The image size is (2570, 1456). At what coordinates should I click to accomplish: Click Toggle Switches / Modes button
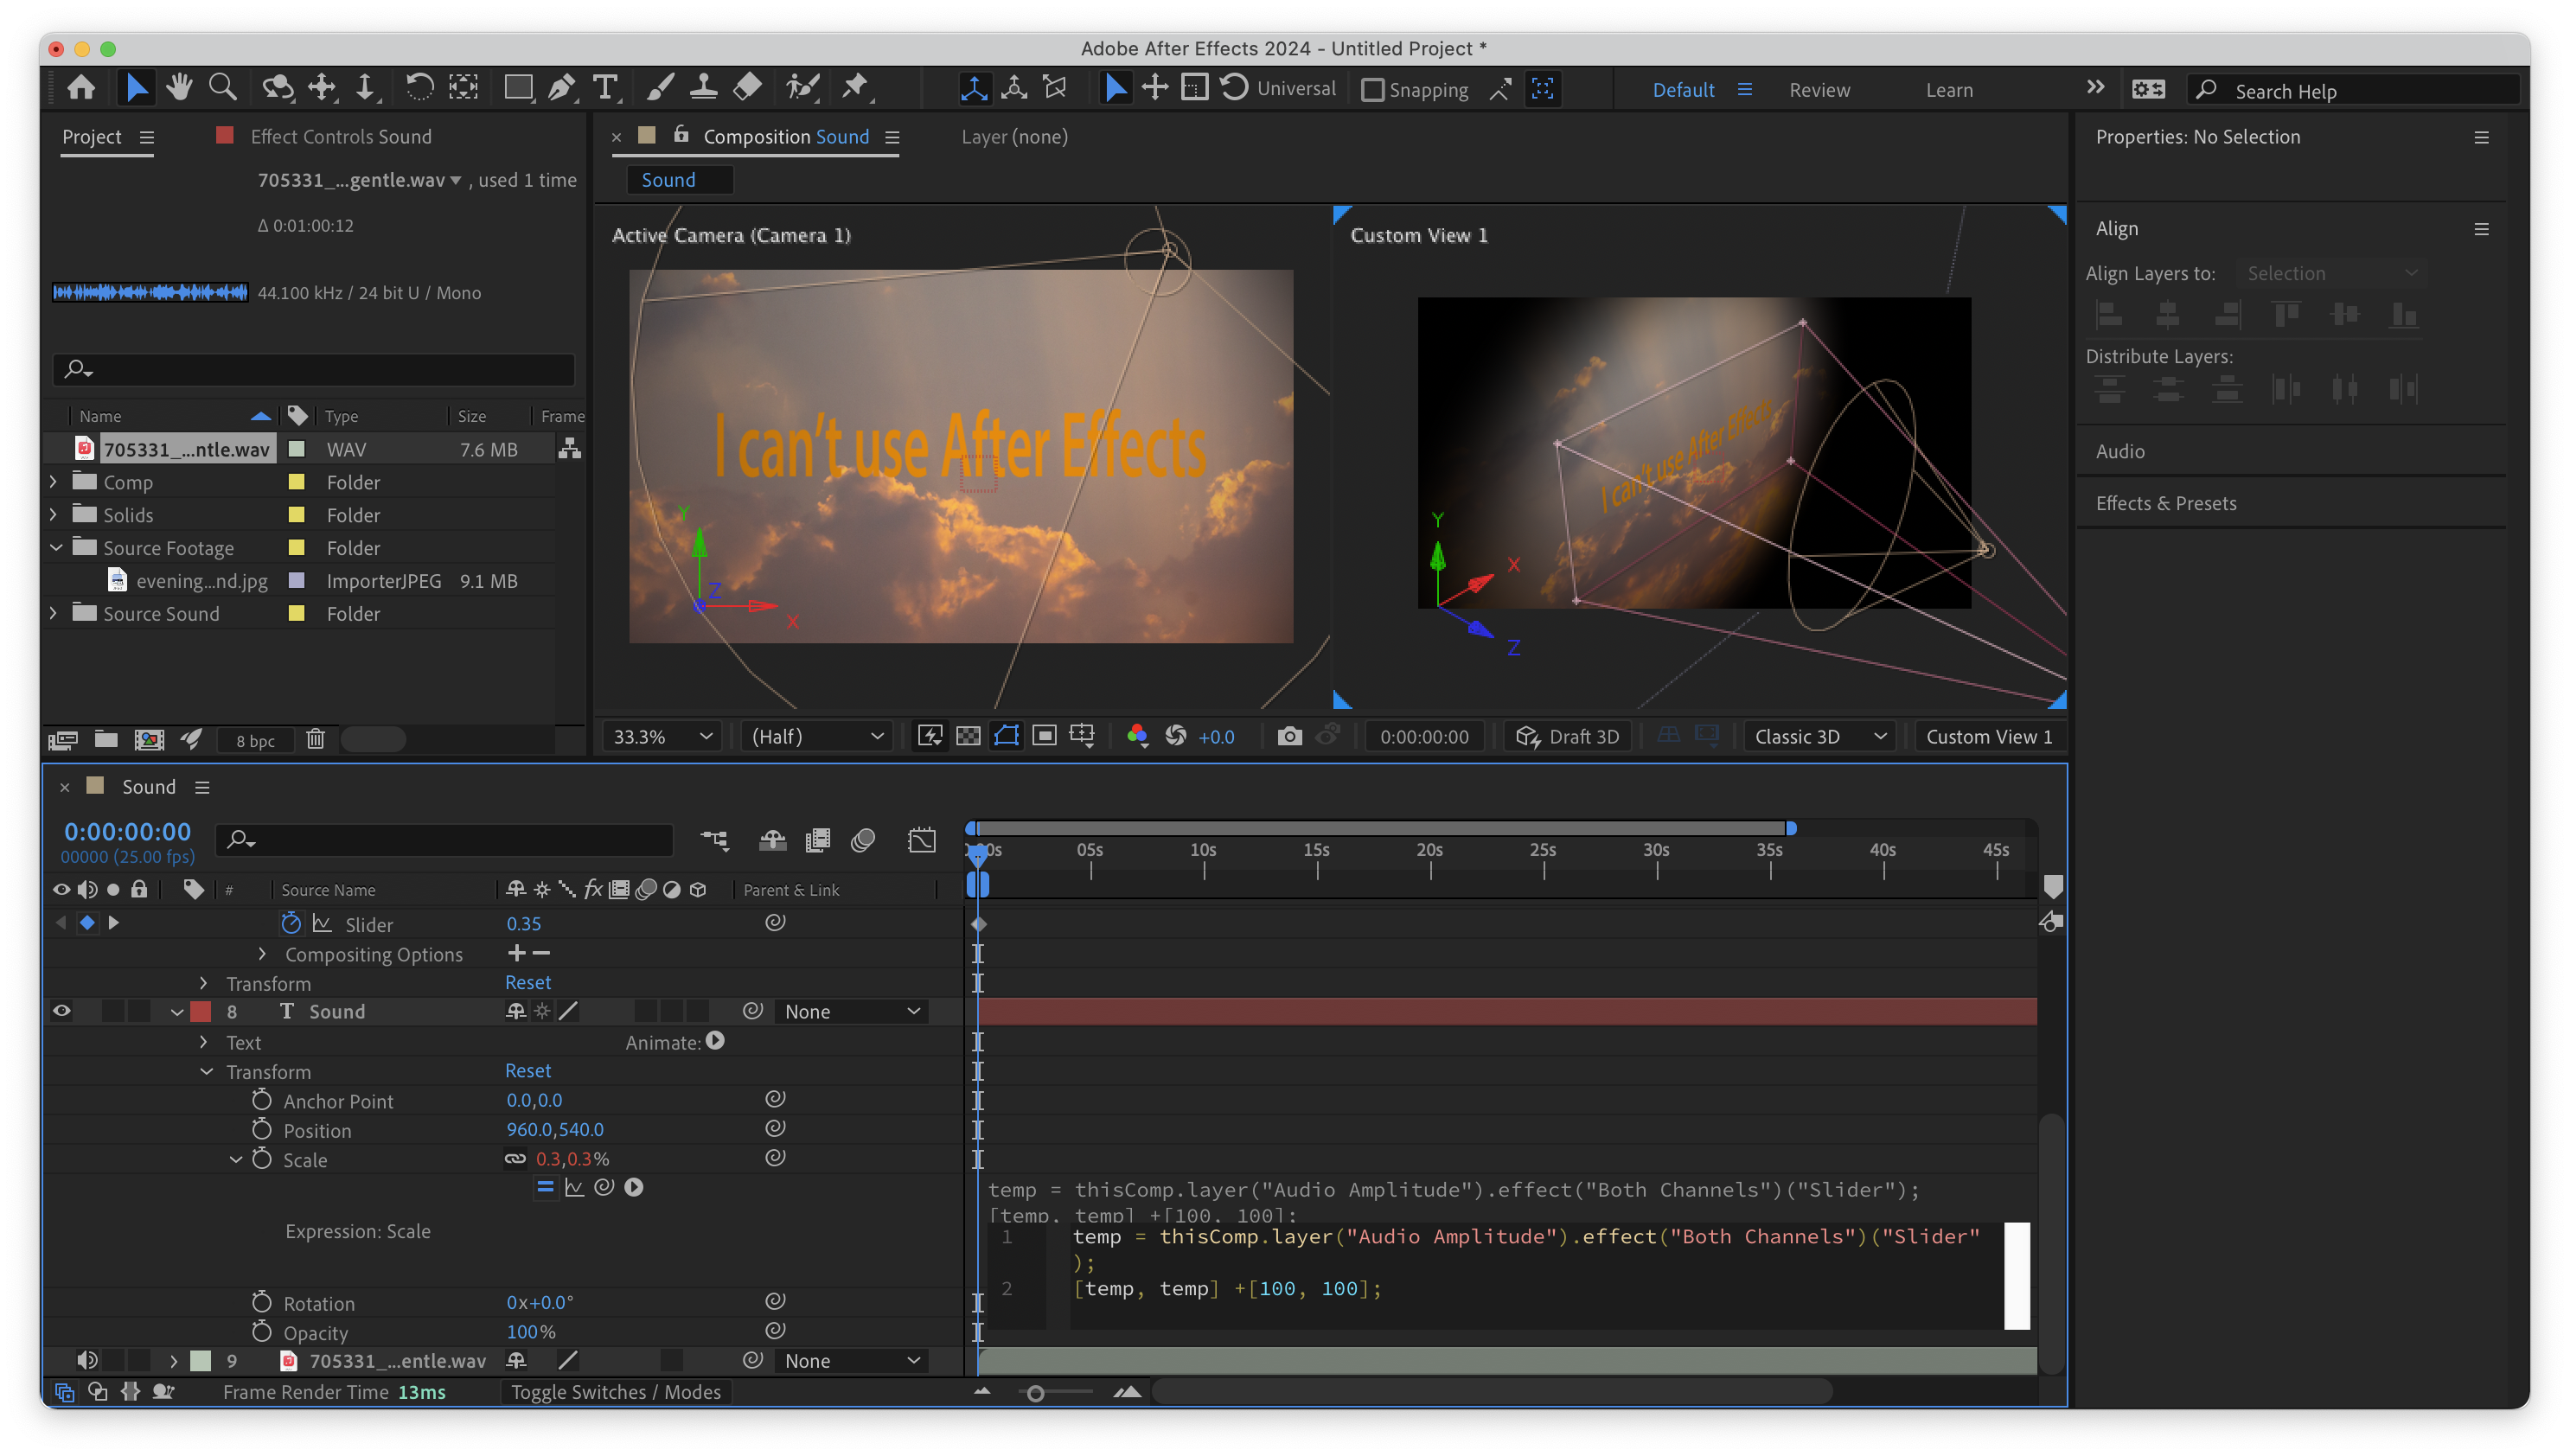click(x=616, y=1392)
